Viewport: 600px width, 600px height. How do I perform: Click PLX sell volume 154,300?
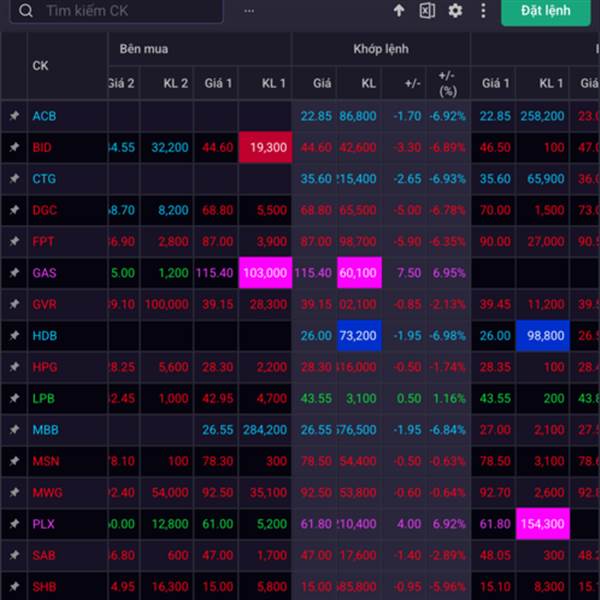tap(542, 524)
